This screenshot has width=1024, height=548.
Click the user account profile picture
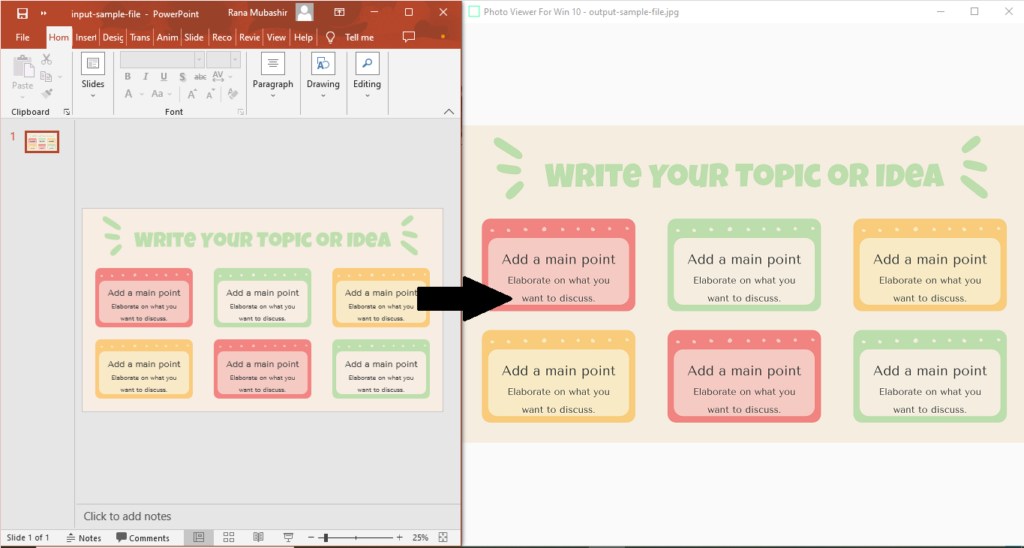tap(304, 12)
